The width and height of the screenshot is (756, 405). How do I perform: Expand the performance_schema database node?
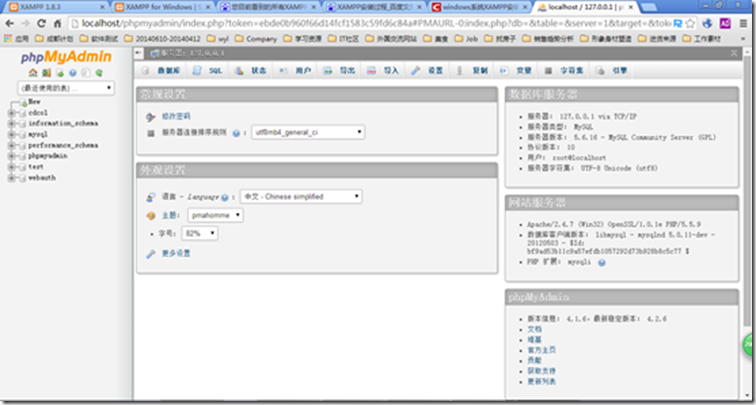12,145
